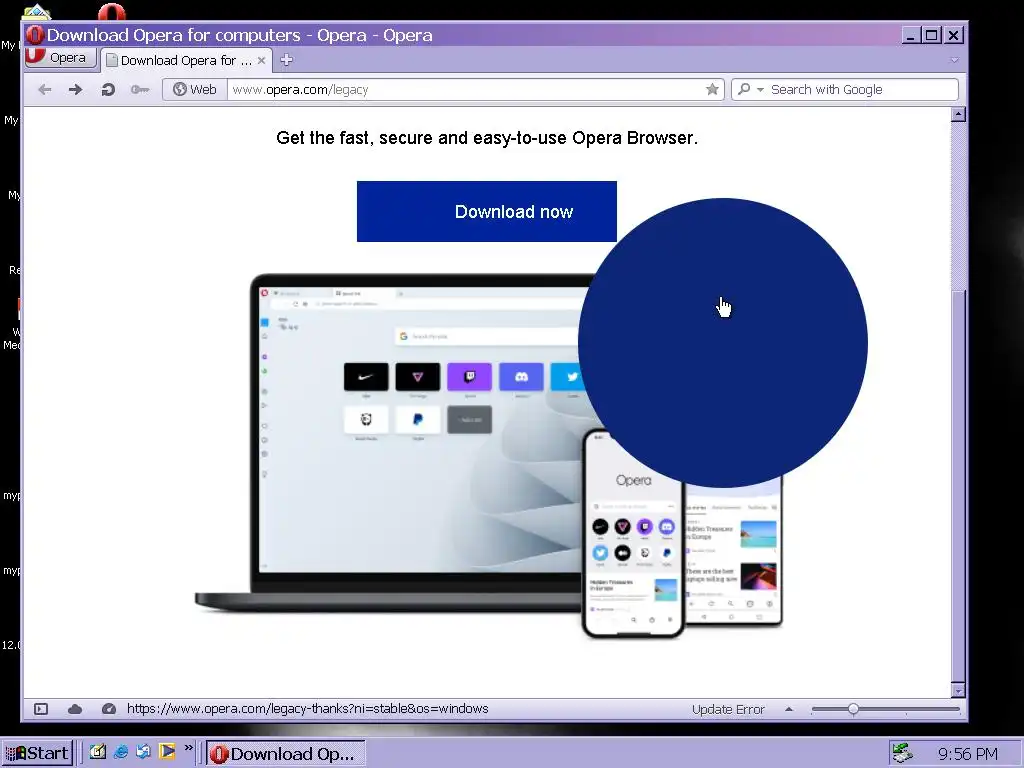This screenshot has height=768, width=1024.
Task: Bookmark page with star icon
Action: coord(712,89)
